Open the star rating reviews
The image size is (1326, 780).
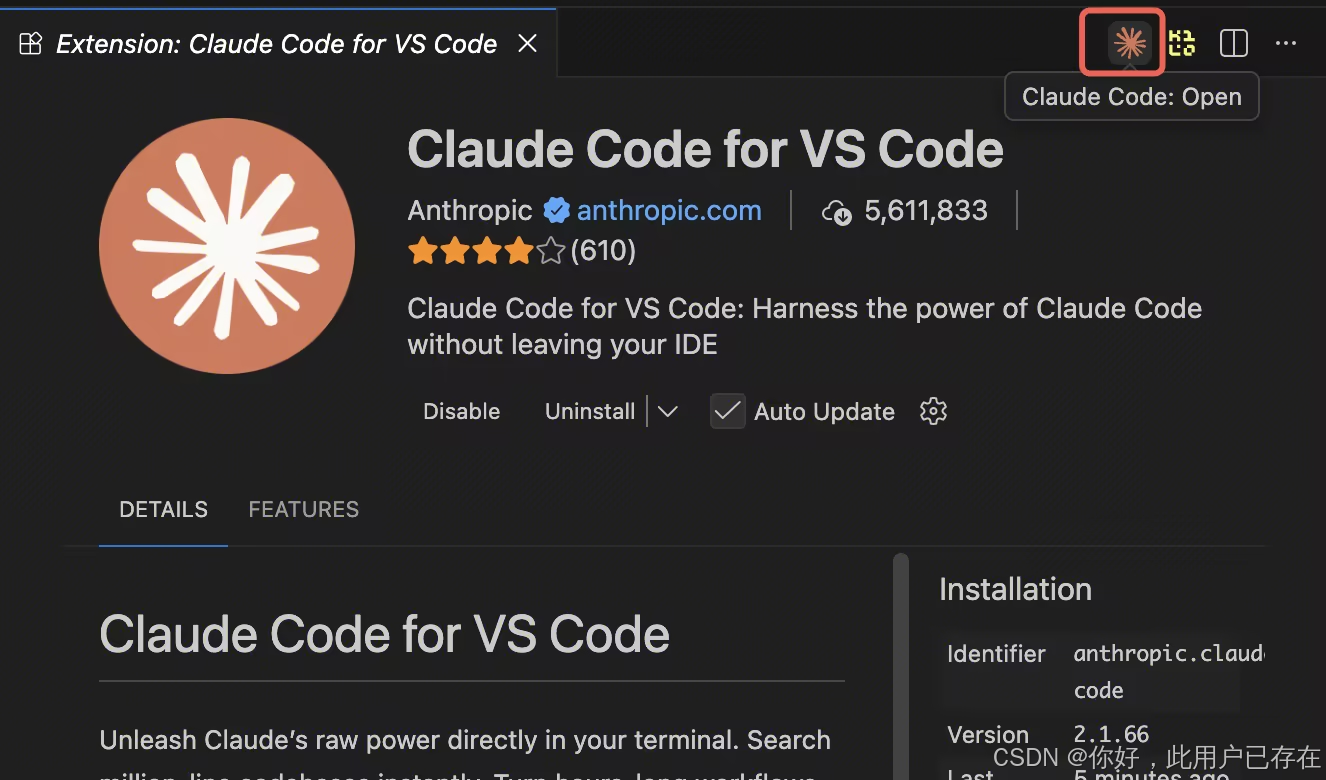487,250
